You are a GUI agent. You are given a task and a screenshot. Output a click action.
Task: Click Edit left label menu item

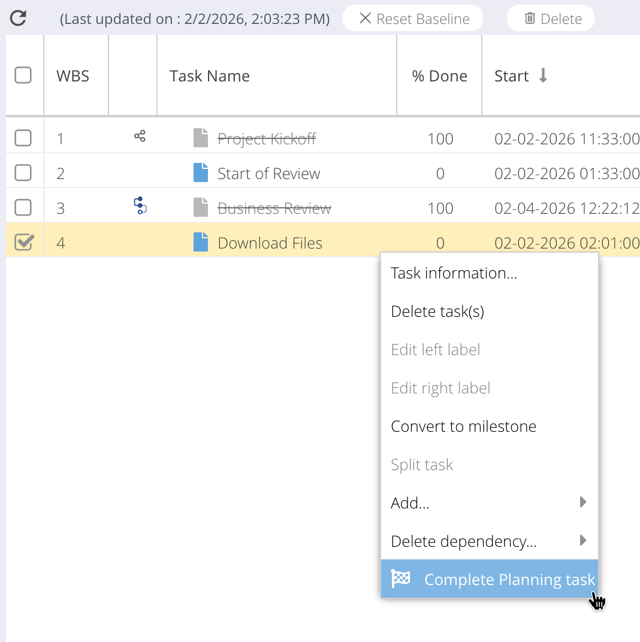pos(489,350)
